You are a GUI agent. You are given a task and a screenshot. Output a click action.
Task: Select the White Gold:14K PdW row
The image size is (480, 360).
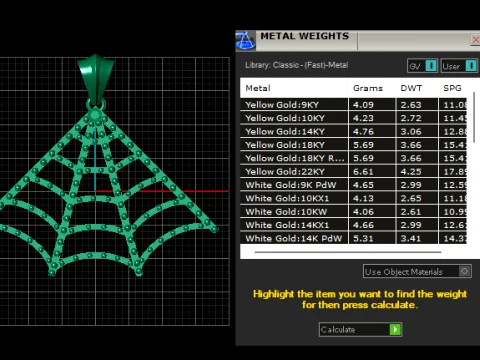353,238
